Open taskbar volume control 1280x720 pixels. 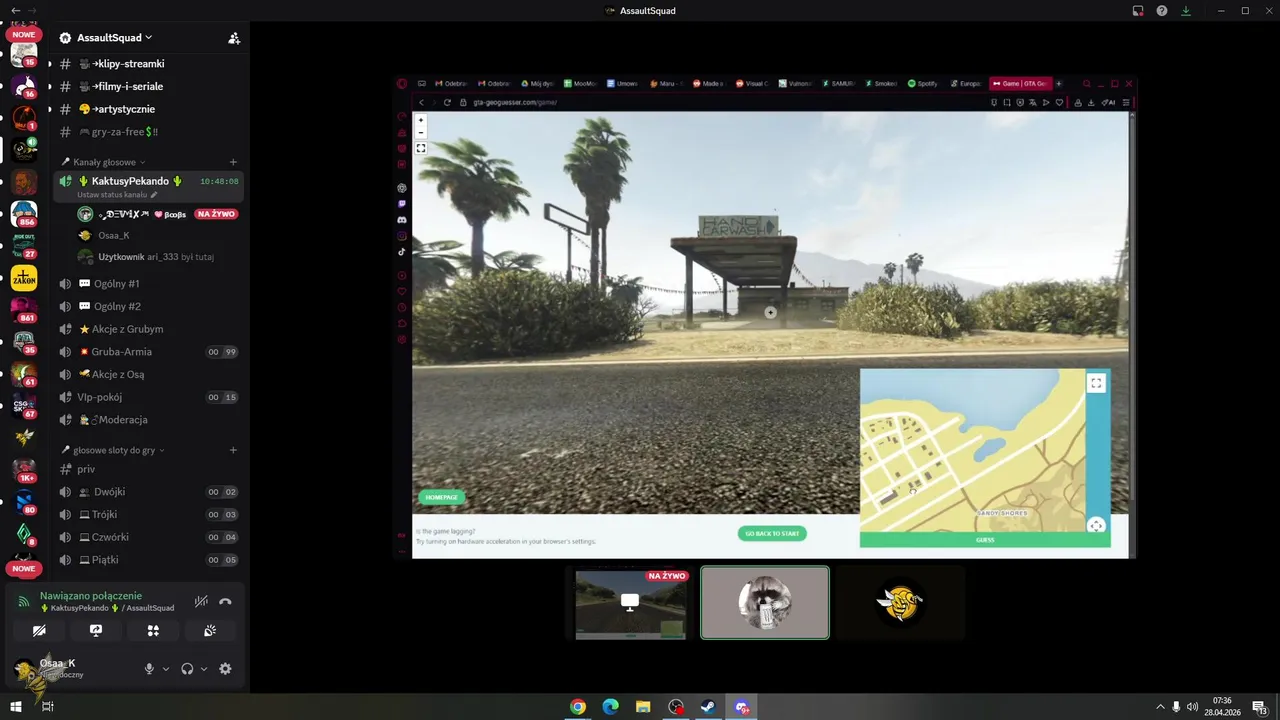[x=1192, y=707]
